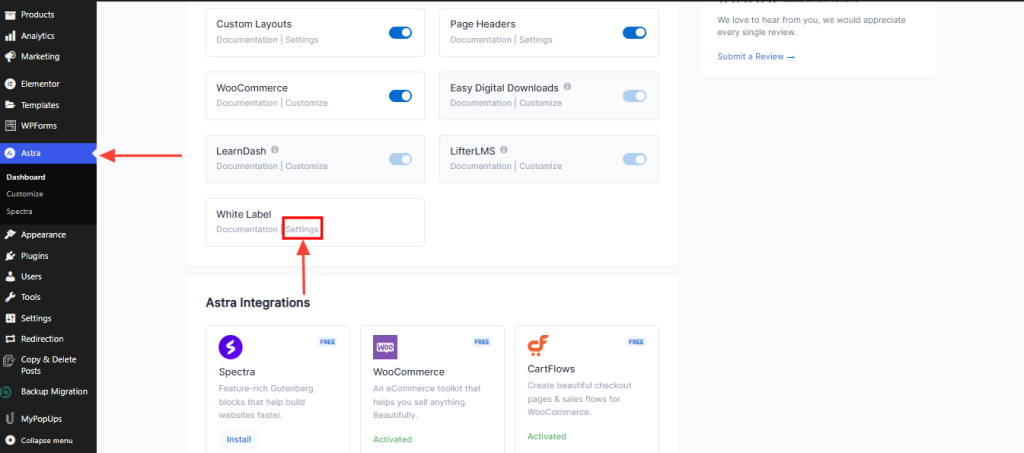Open Custom Layouts Settings link
This screenshot has height=453, width=1024.
tap(302, 40)
